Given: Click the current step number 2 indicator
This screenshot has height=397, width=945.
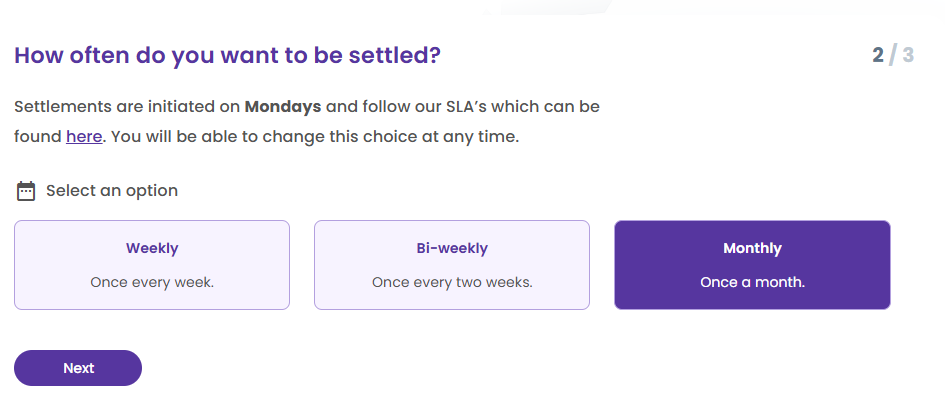Looking at the screenshot, I should pyautogui.click(x=878, y=55).
